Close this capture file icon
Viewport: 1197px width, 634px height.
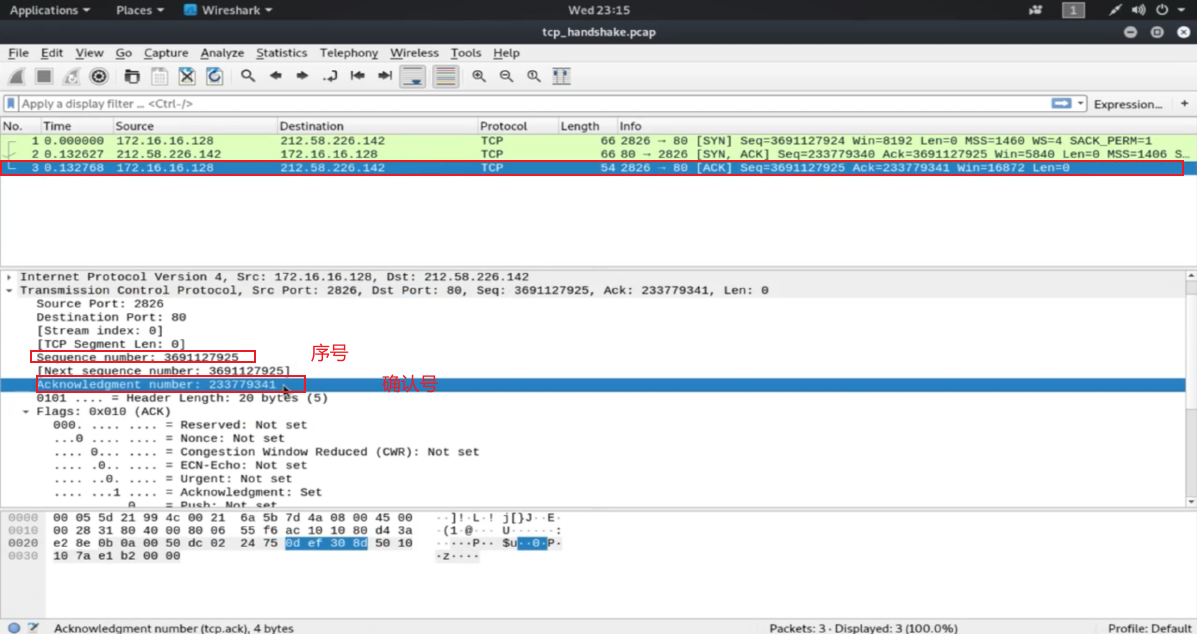point(187,76)
